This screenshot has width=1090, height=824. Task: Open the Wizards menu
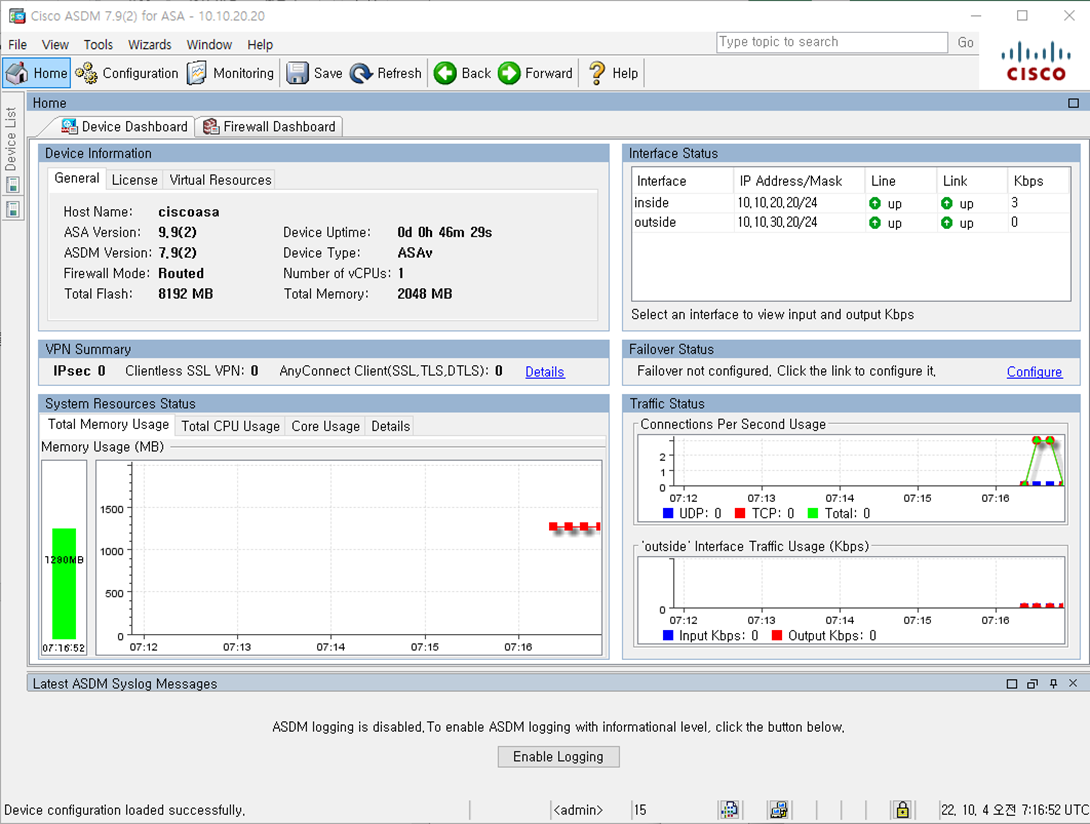149,45
